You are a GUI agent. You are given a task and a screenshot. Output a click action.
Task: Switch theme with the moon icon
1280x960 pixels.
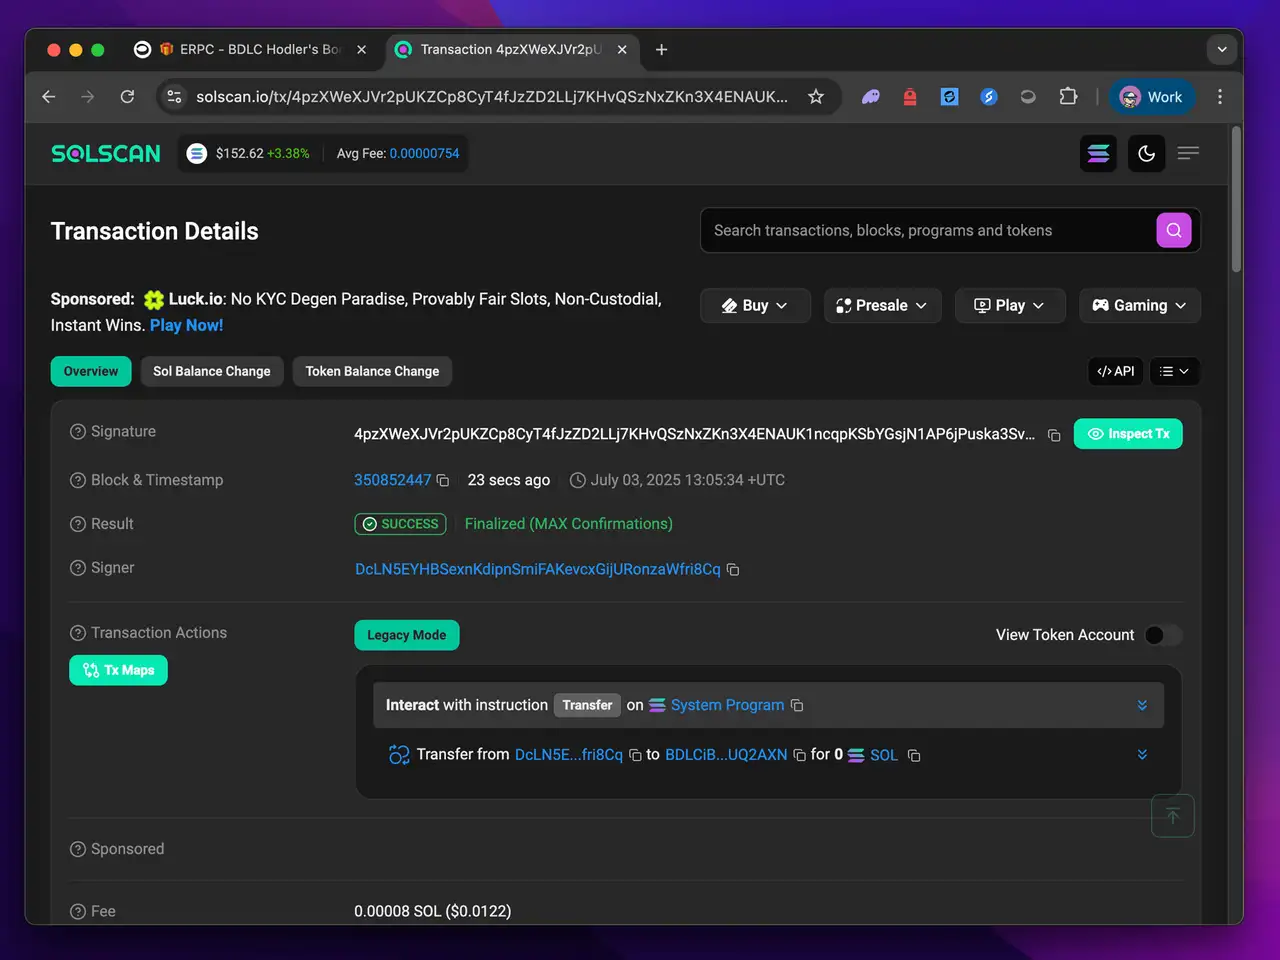coord(1146,154)
